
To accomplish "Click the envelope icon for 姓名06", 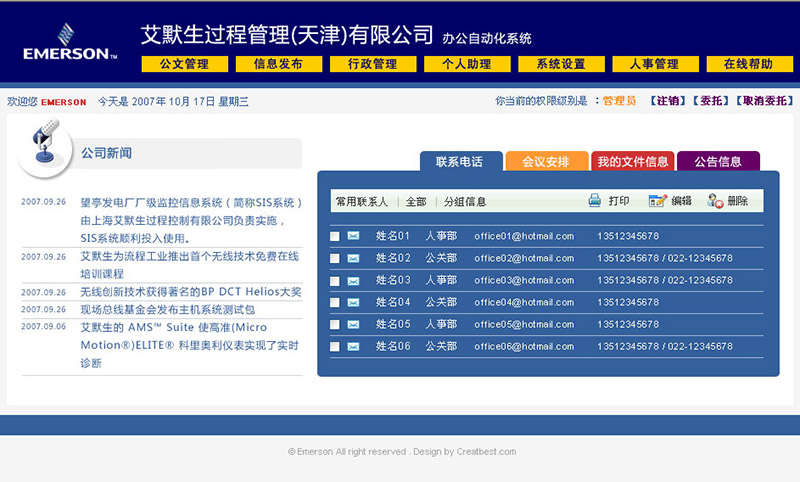I will tap(353, 346).
